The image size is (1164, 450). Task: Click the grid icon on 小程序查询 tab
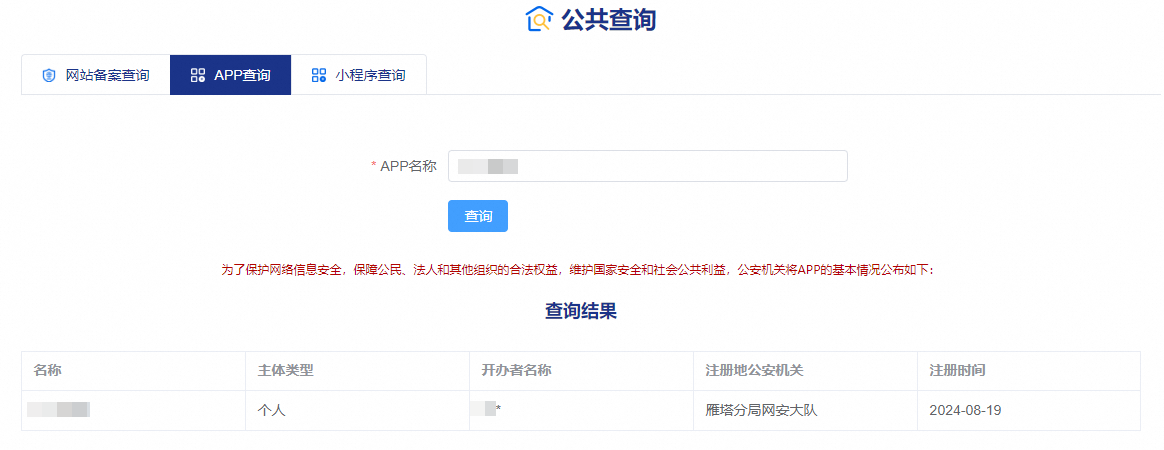click(319, 75)
